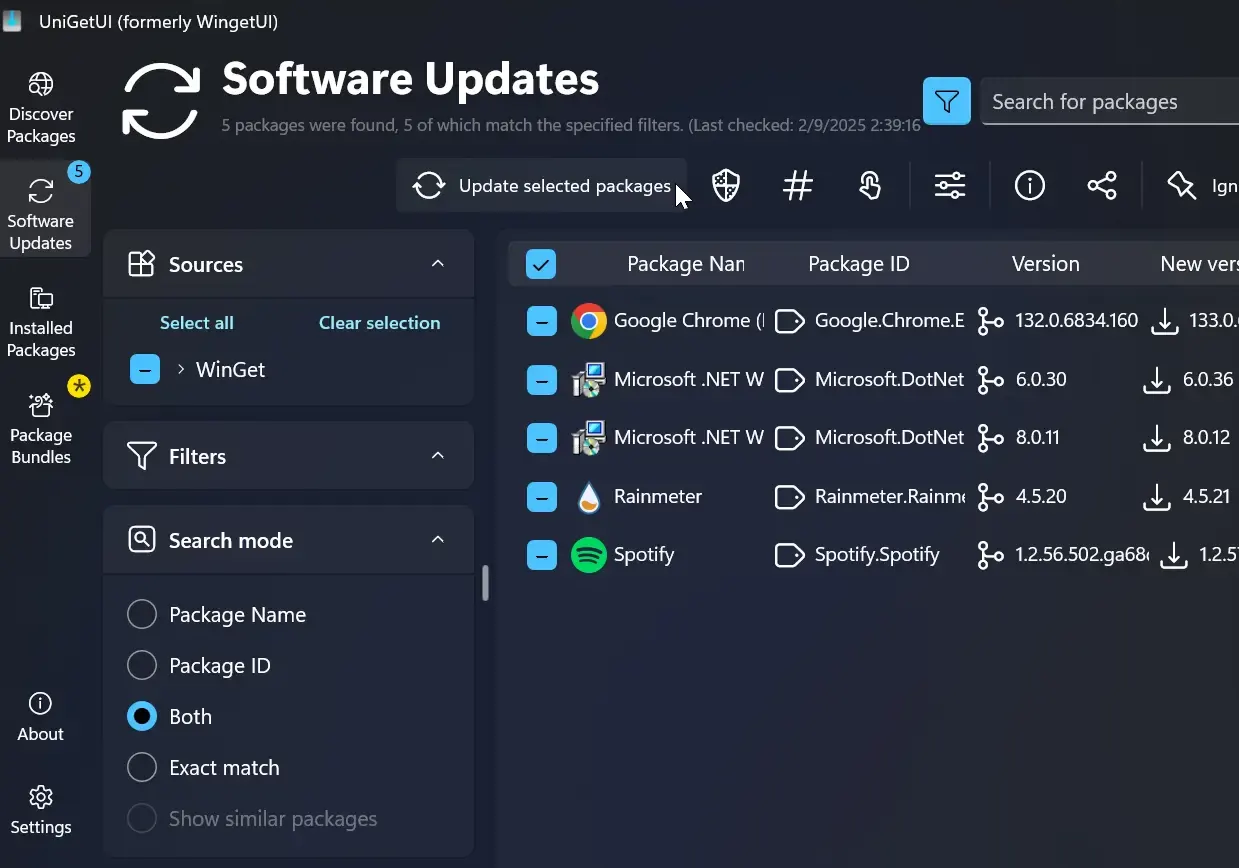Toggle the blue filter funnel button

(947, 101)
